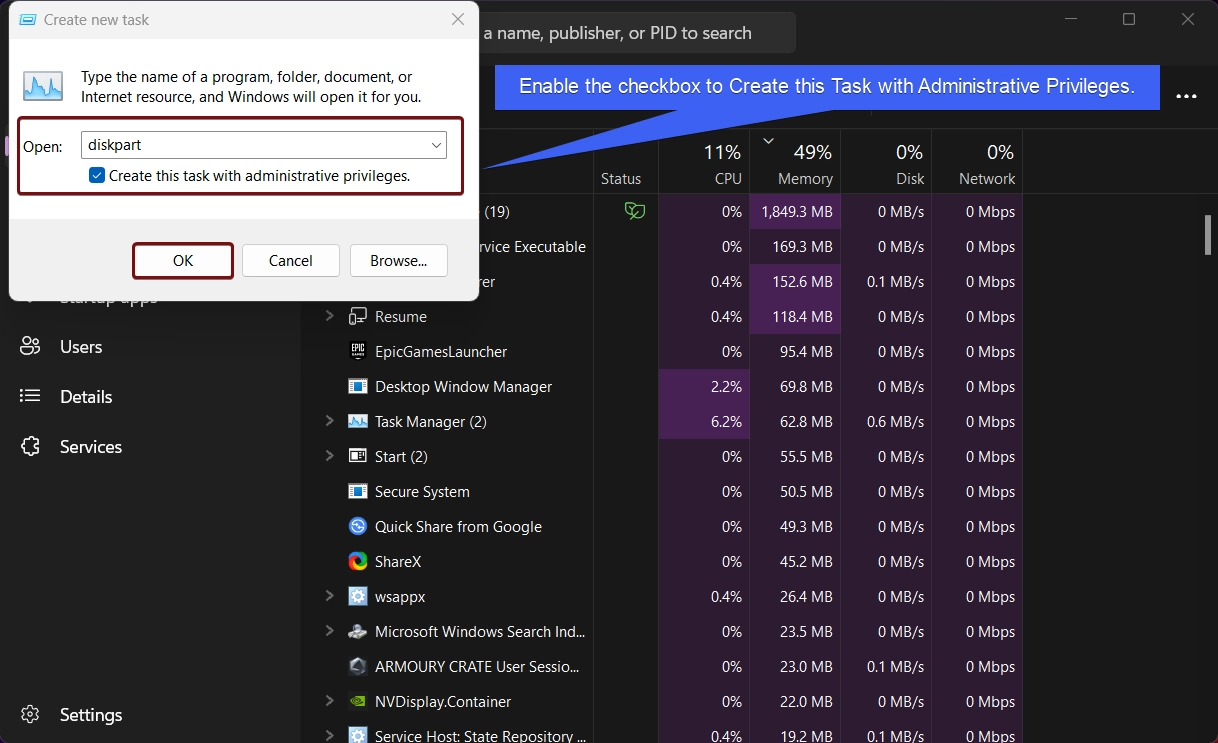Click the Task Manager (2) process icon
Screen dimensions: 1218x743
pyautogui.click(x=358, y=422)
